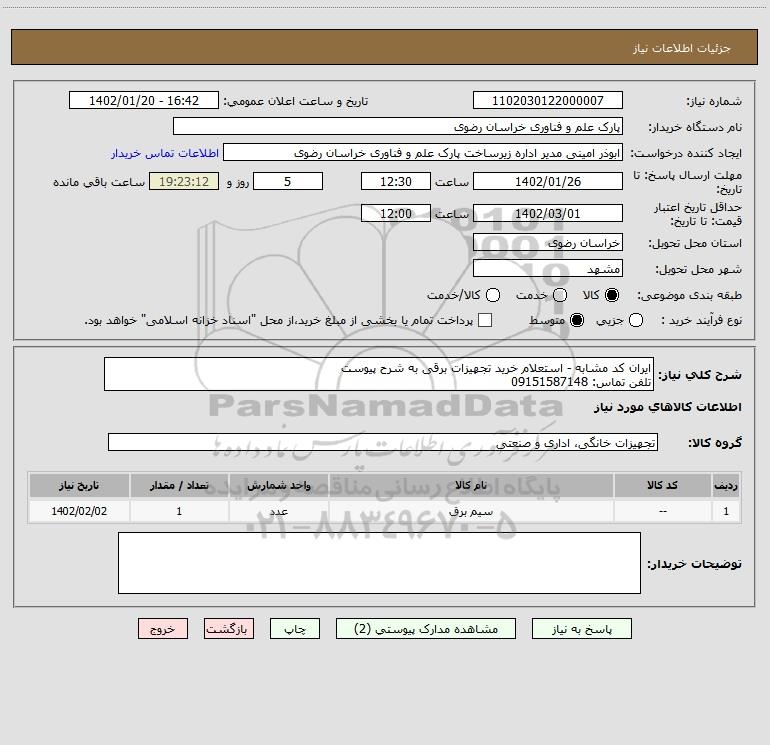This screenshot has width=770, height=745.
Task: Click the واحد شمارش column header
Action: click(x=278, y=486)
